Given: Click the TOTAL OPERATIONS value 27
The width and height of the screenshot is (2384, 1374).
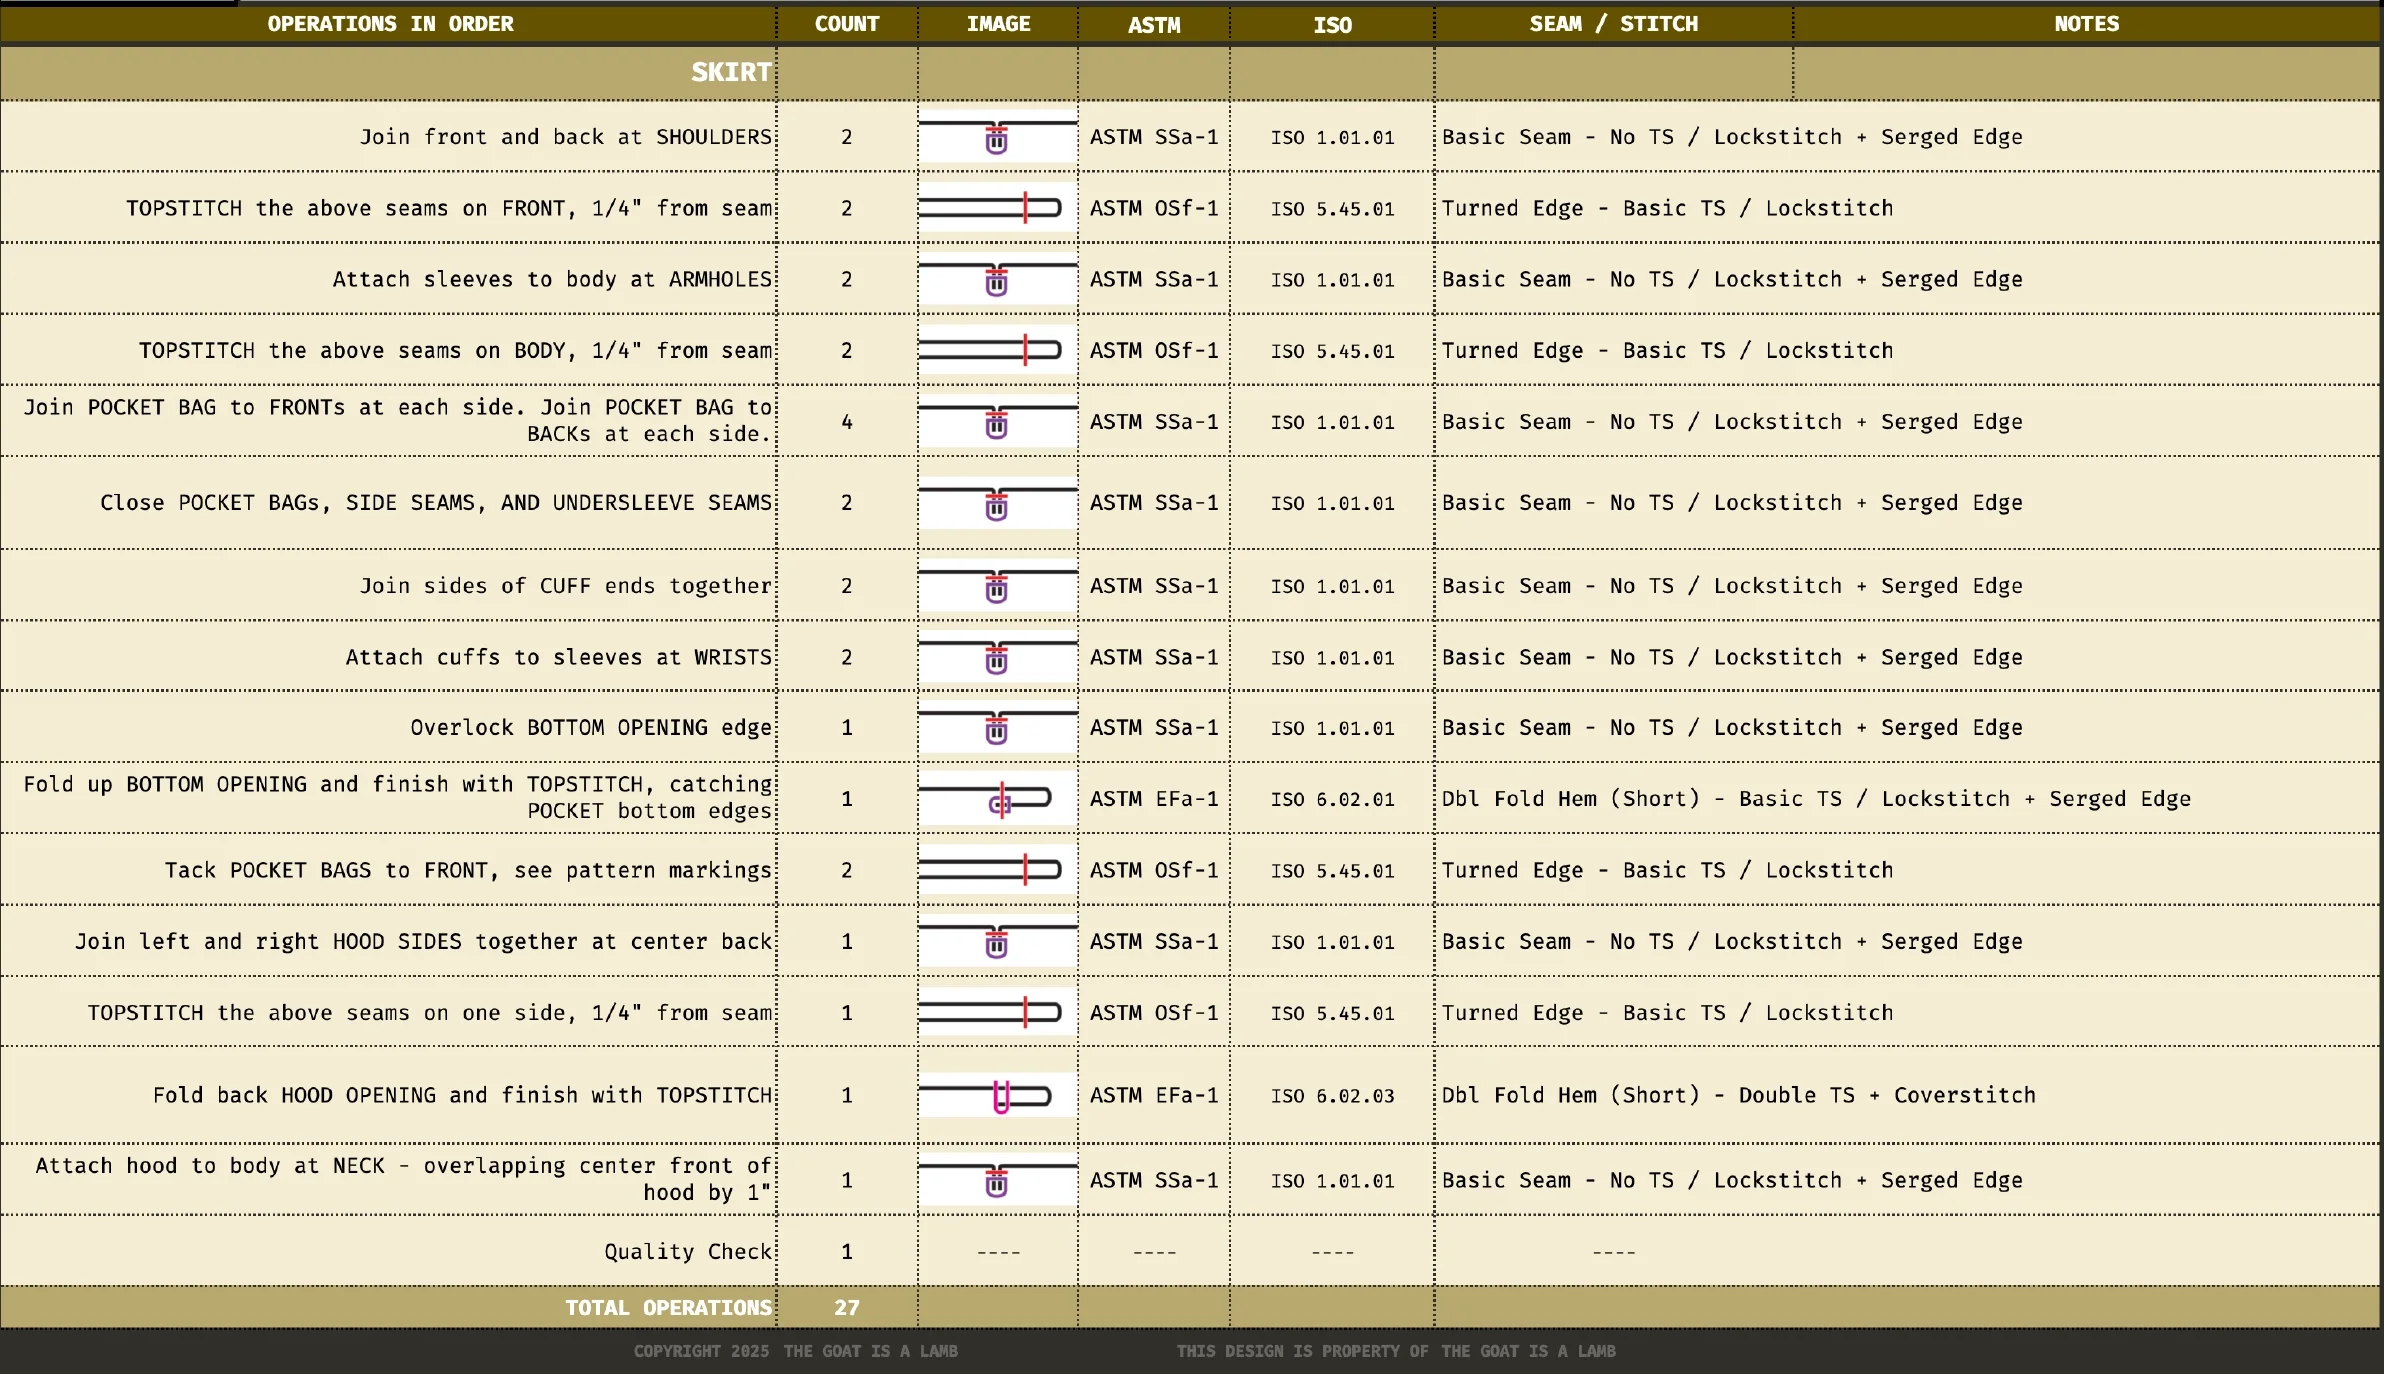Looking at the screenshot, I should pyautogui.click(x=846, y=1308).
